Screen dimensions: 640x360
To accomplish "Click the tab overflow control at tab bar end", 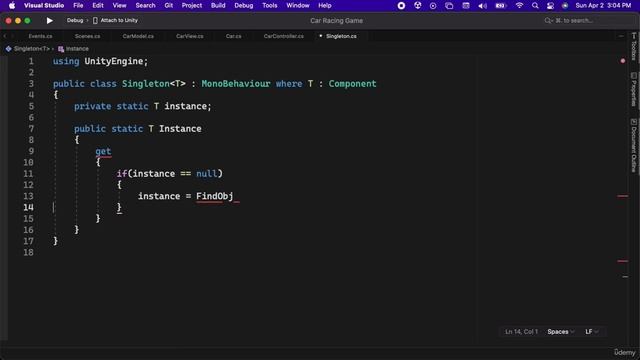I will point(621,36).
